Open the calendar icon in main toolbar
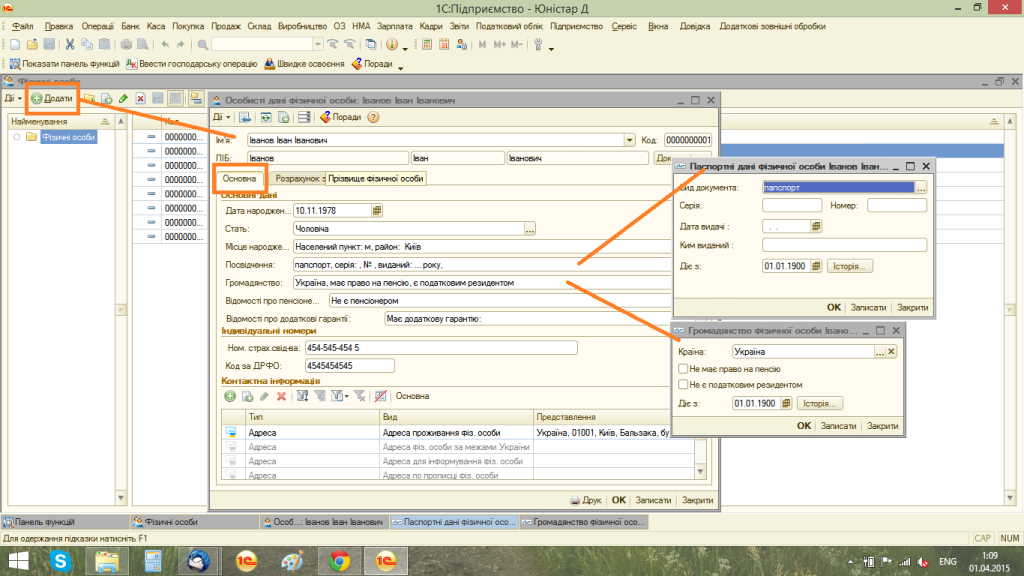Screen dimensions: 1024x576 point(443,44)
